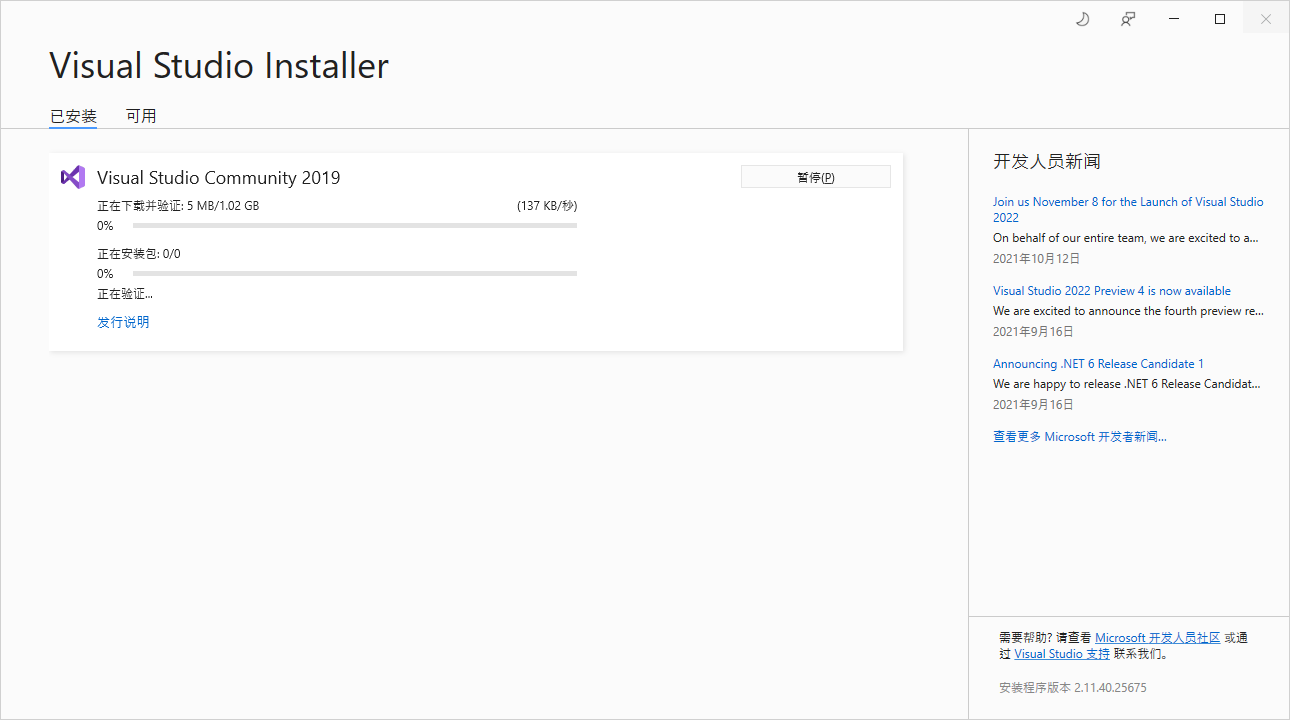Open Visual Studio 2022 Preview 4 news link
This screenshot has height=720, width=1290.
pos(1112,291)
